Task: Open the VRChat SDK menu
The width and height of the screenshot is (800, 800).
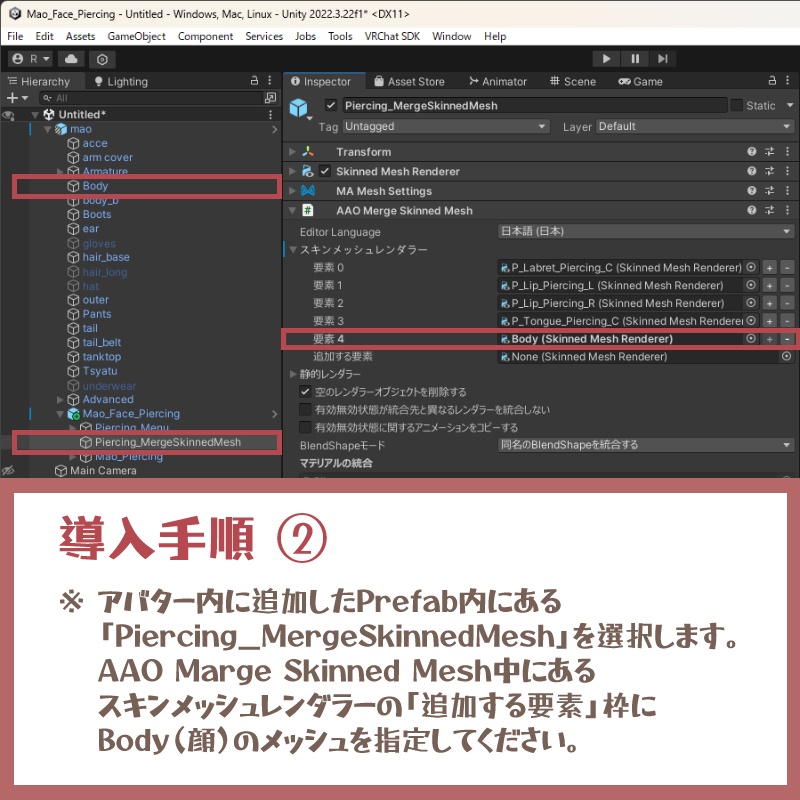Action: [392, 36]
